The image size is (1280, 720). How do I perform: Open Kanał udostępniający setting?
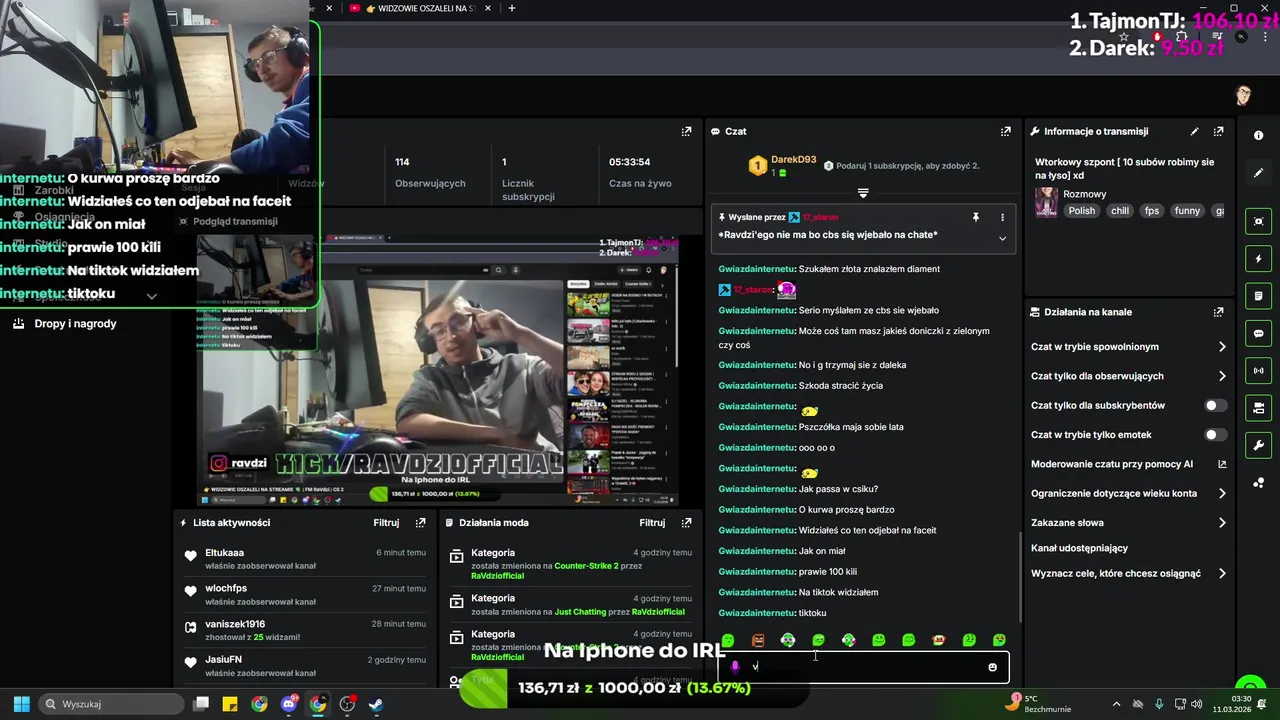[x=1079, y=548]
